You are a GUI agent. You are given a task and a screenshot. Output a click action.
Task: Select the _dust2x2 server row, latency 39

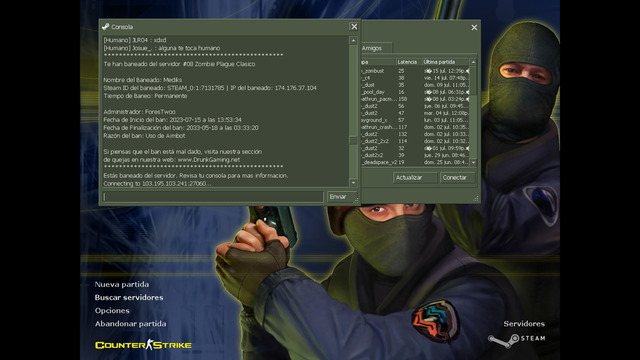415,155
